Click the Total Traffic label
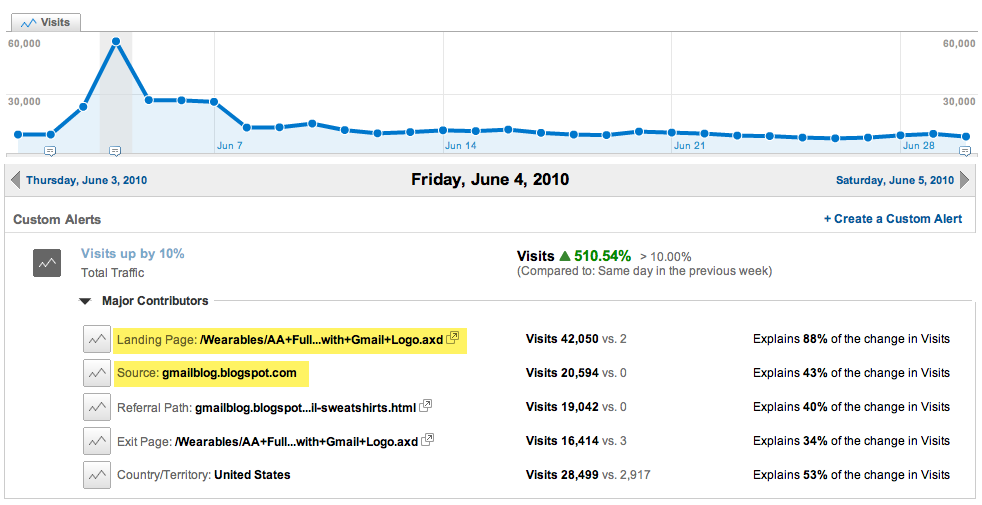Screen dimensions: 982x505 coord(113,273)
